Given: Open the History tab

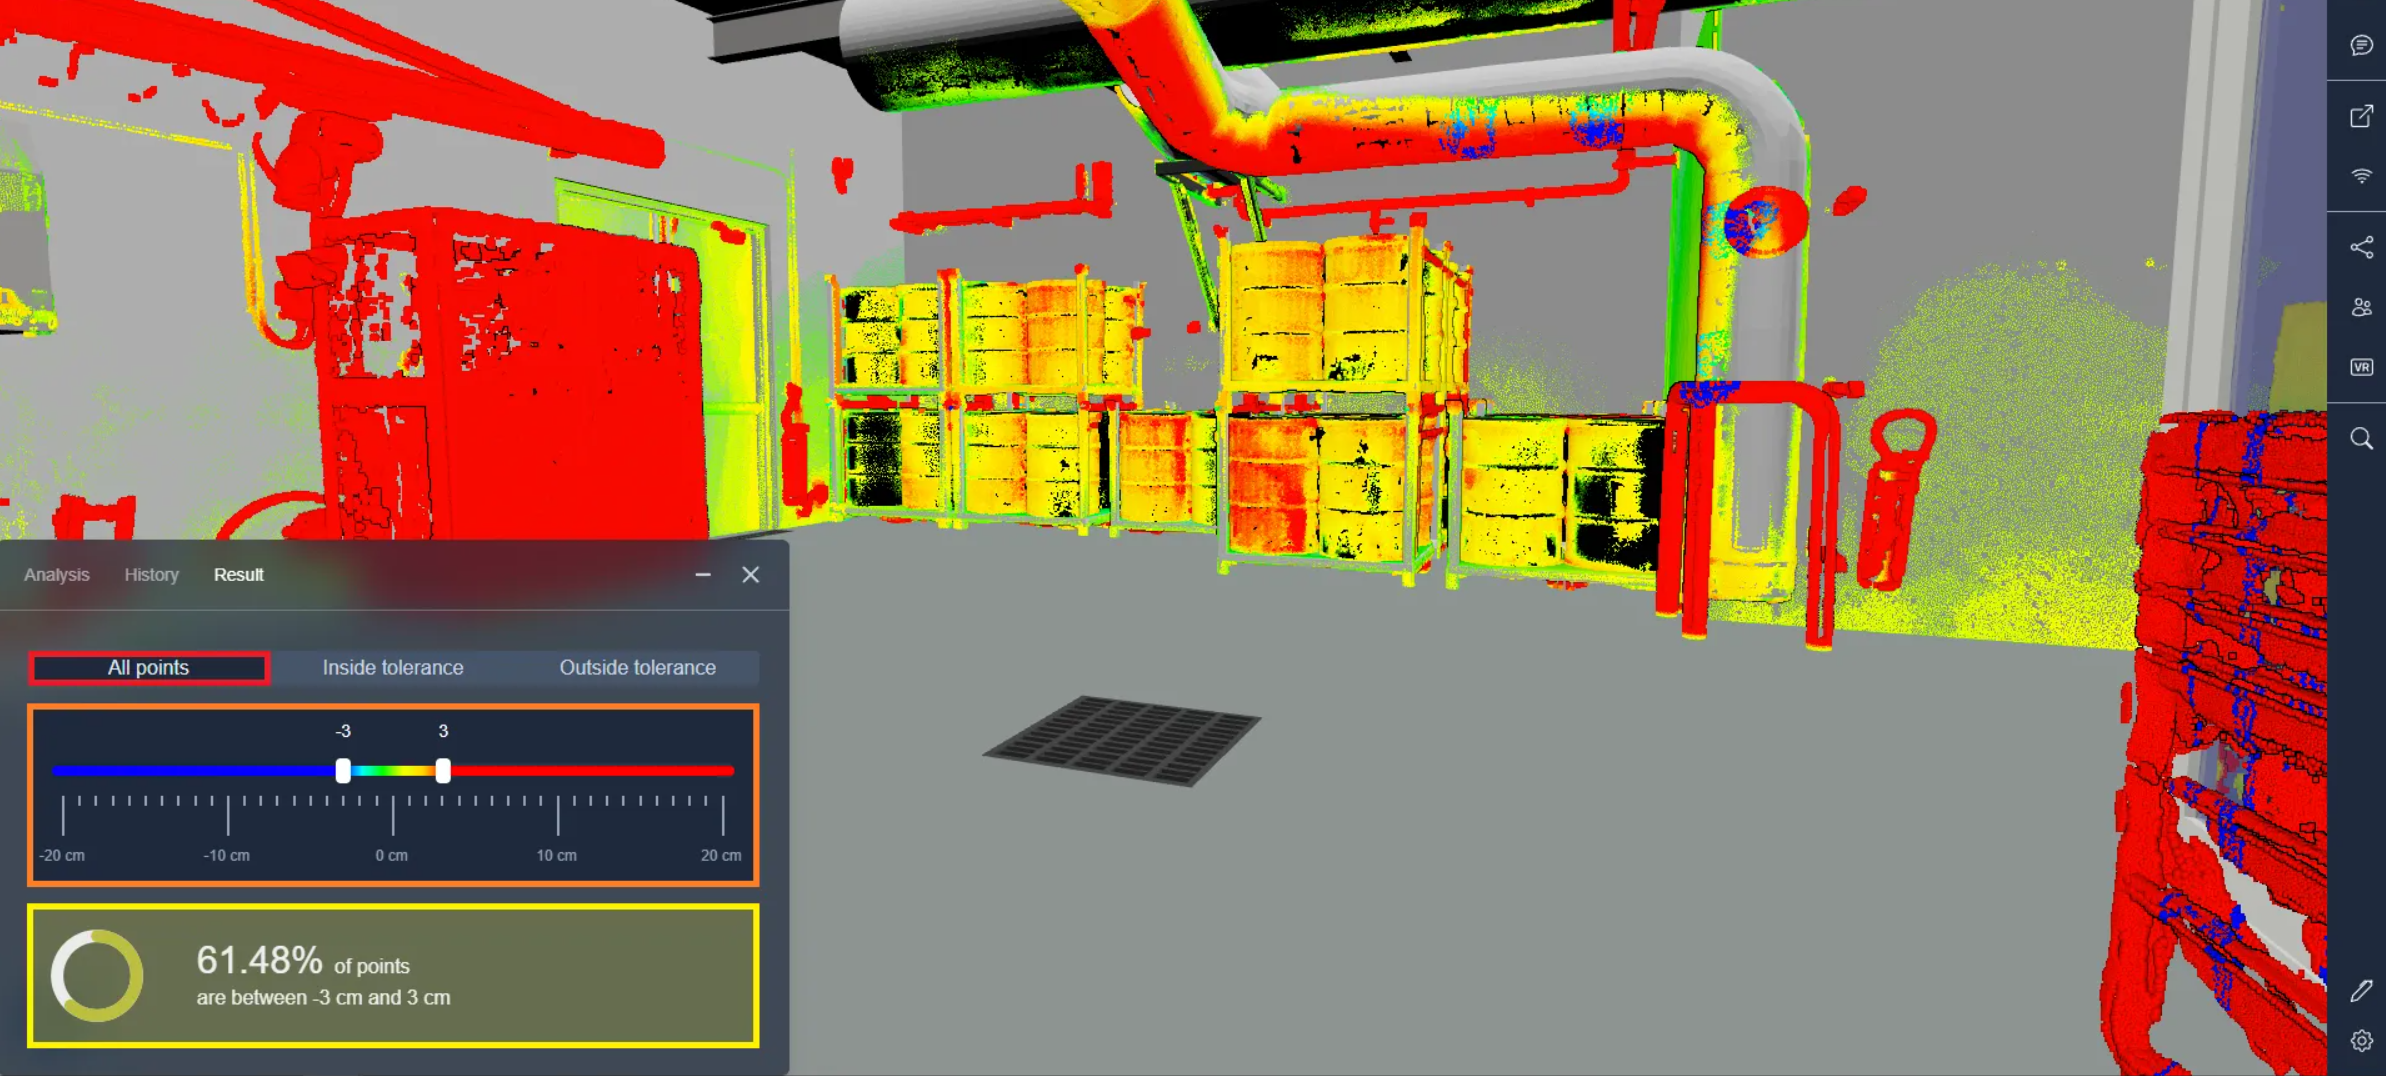Looking at the screenshot, I should [151, 575].
